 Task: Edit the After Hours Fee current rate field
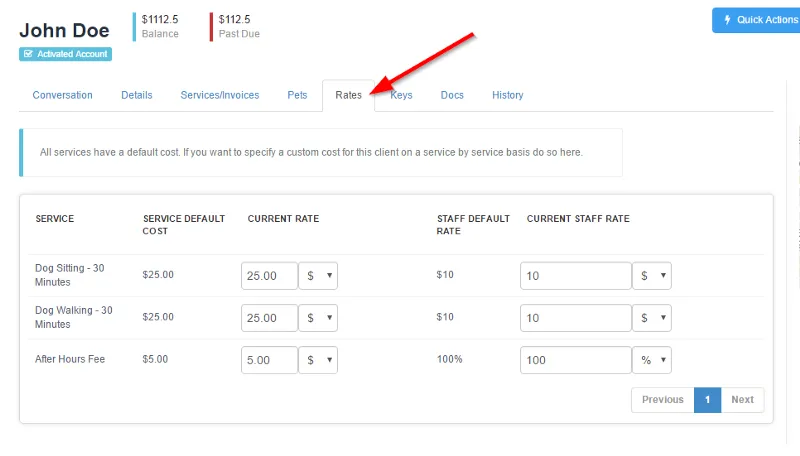(269, 360)
